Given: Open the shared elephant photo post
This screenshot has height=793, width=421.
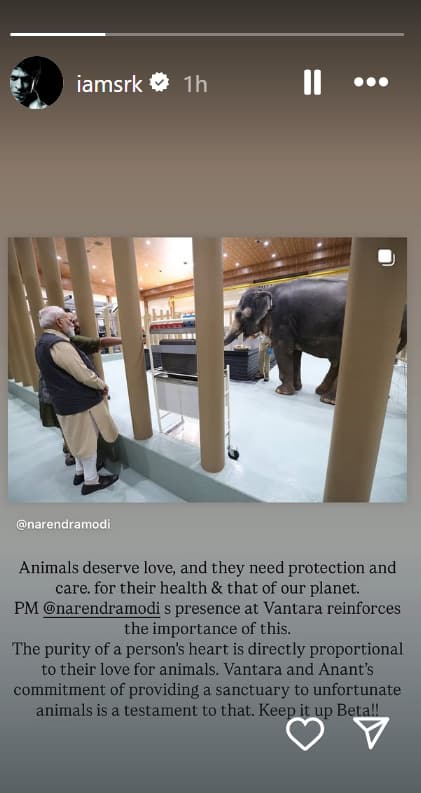Looking at the screenshot, I should point(207,370).
